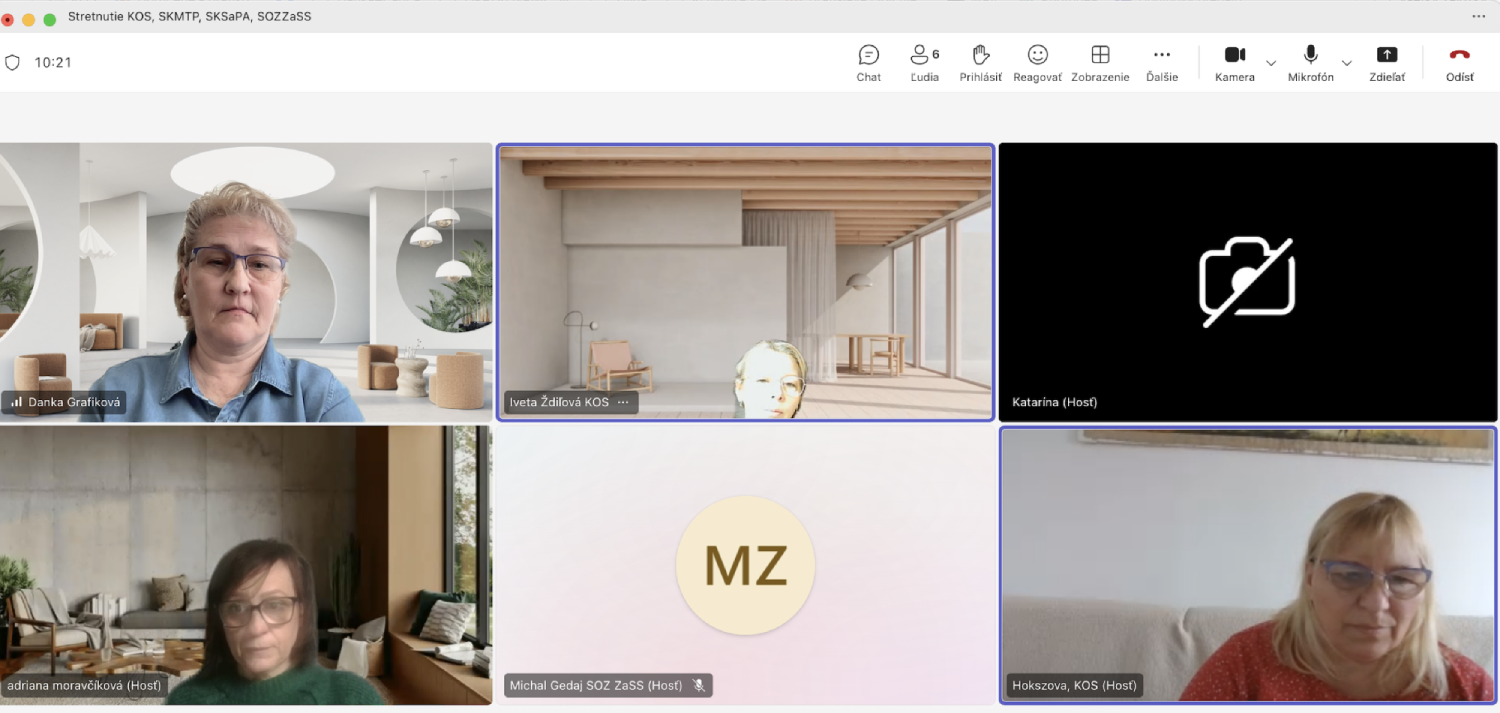Click the camera-off icon in Katarína's tile
1500x713 pixels.
tap(1247, 281)
